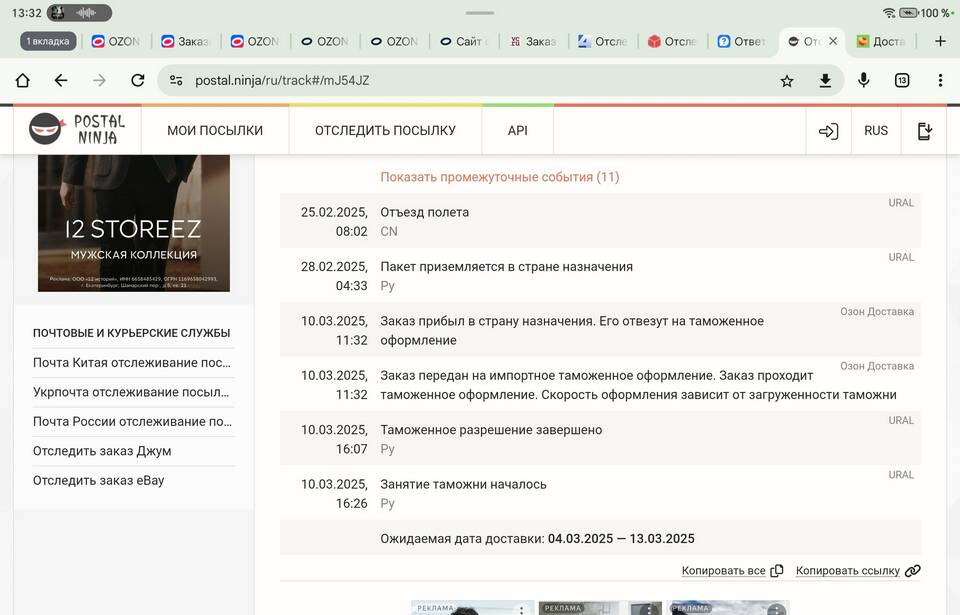Close the active postal.ninja tab
The height and width of the screenshot is (615, 960).
point(833,41)
